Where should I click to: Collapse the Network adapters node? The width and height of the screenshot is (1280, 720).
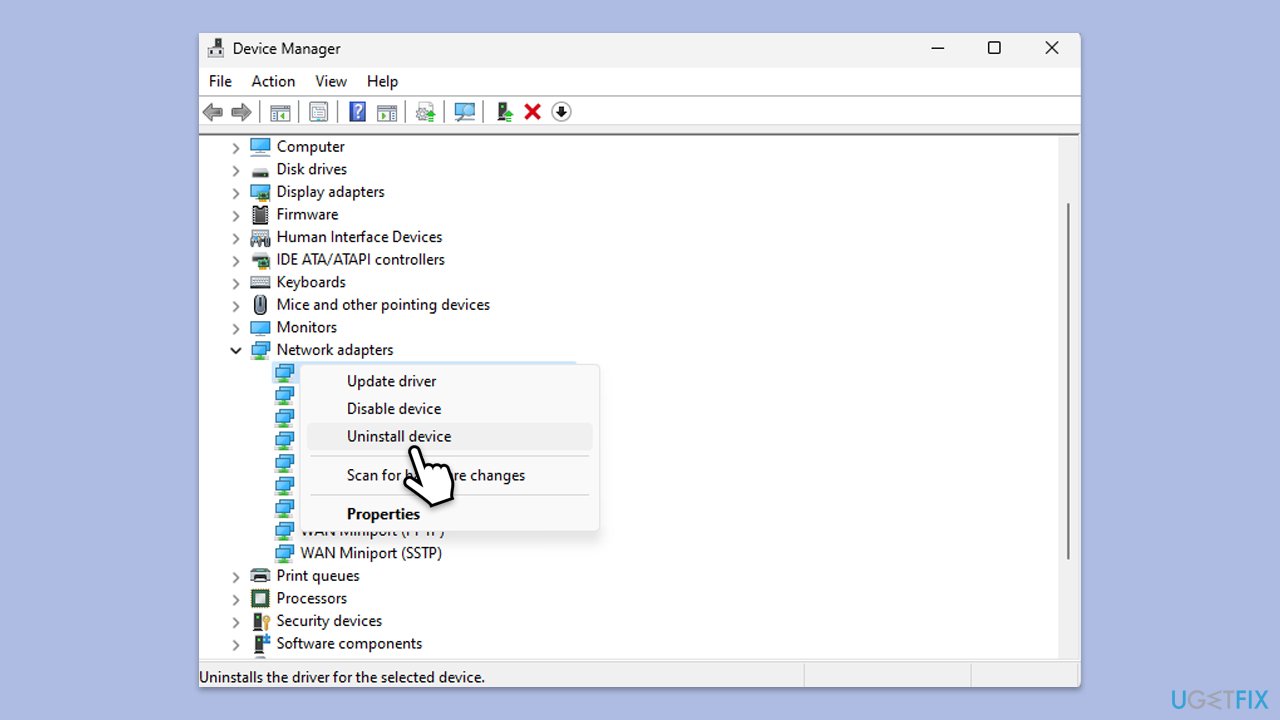(x=236, y=350)
